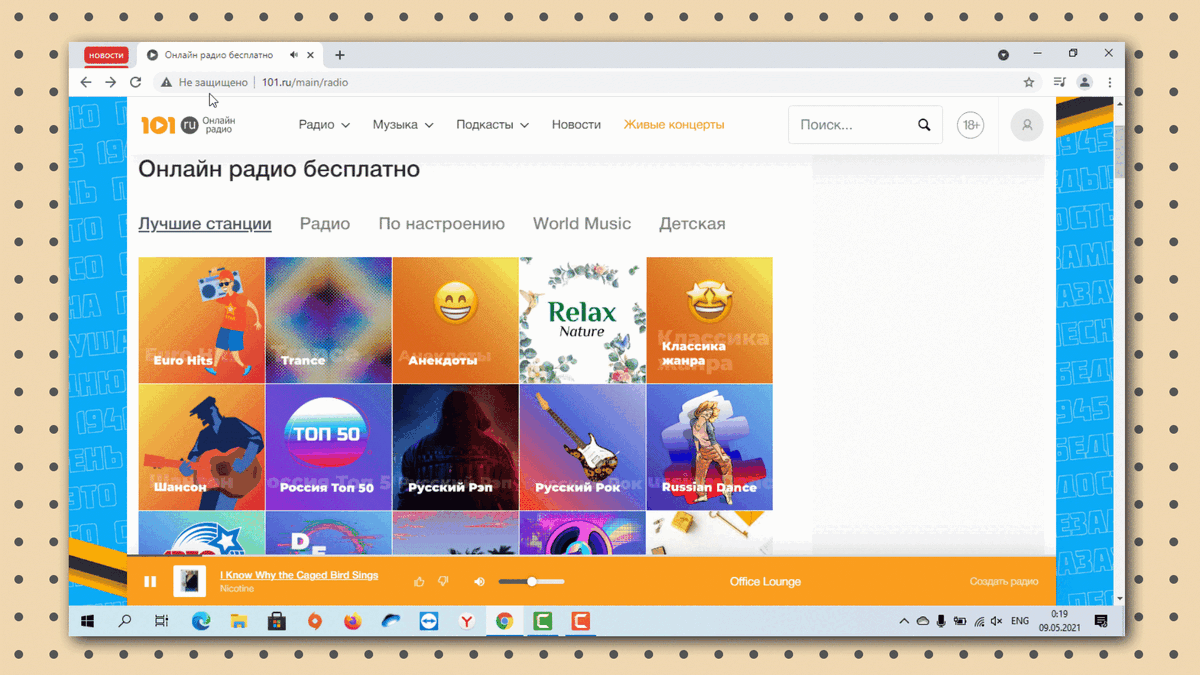Image resolution: width=1200 pixels, height=675 pixels.
Task: Click the ENG language indicator
Action: (1020, 621)
